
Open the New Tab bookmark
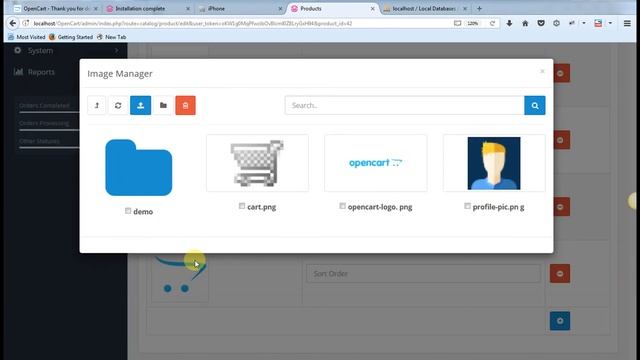coord(111,37)
